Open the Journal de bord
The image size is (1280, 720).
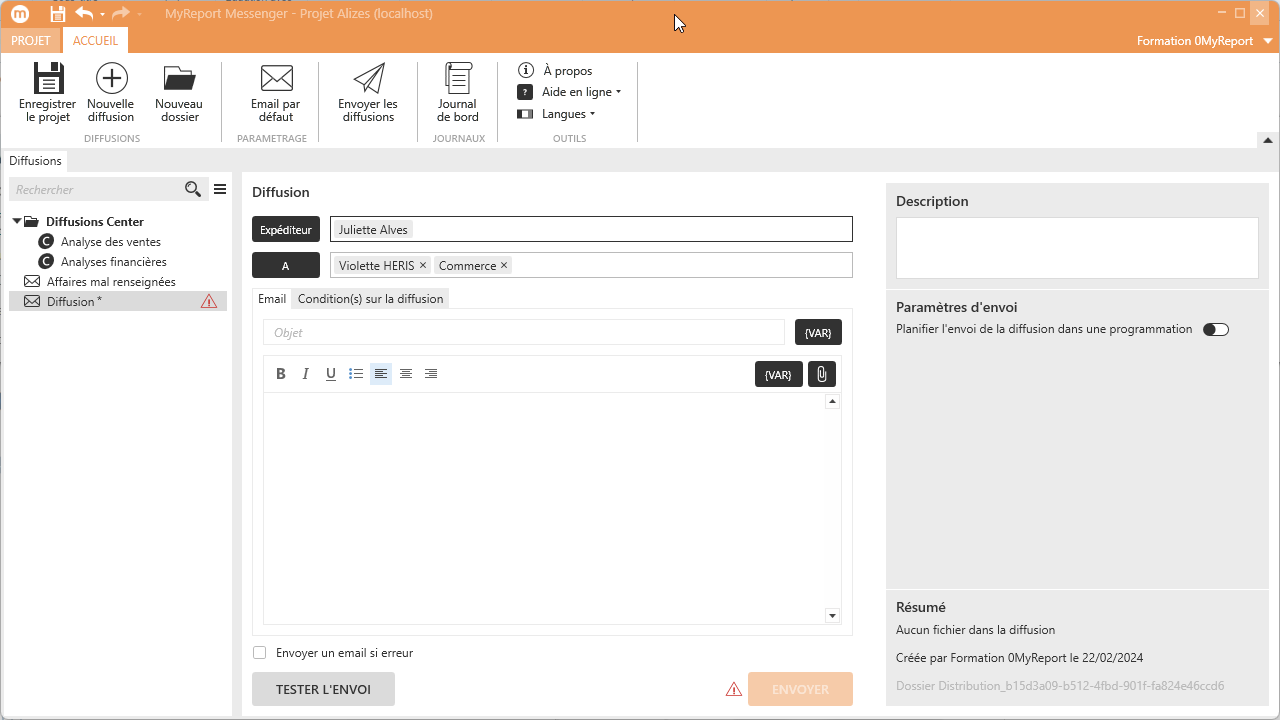click(458, 80)
